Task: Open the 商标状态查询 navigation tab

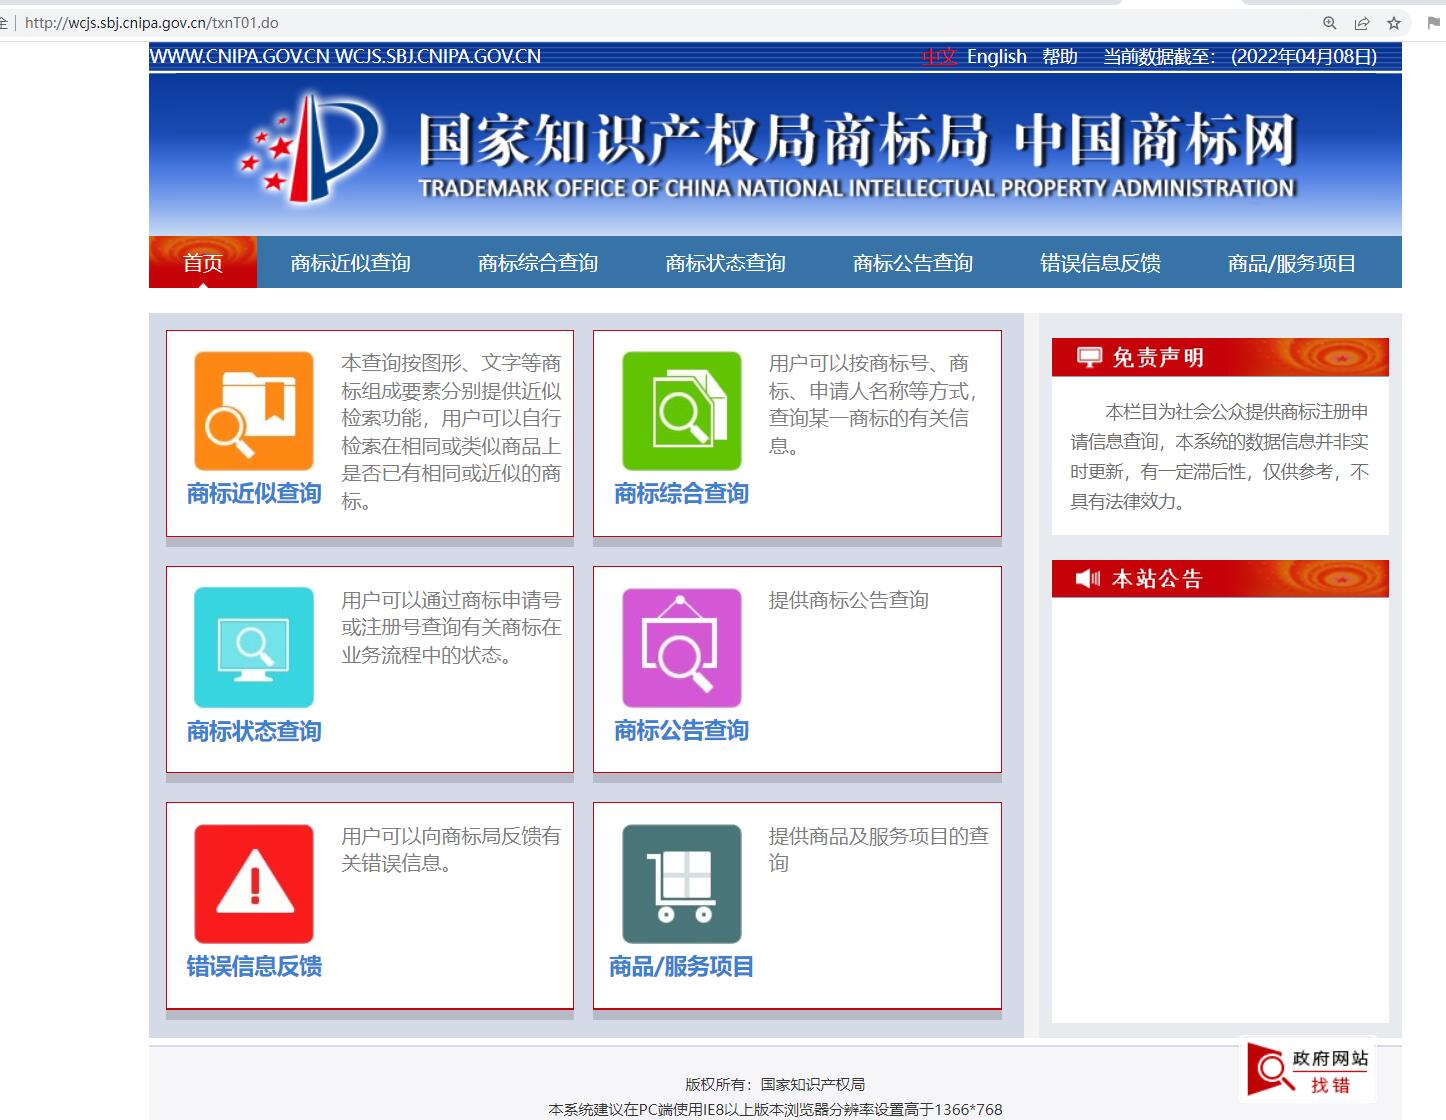Action: [x=725, y=262]
